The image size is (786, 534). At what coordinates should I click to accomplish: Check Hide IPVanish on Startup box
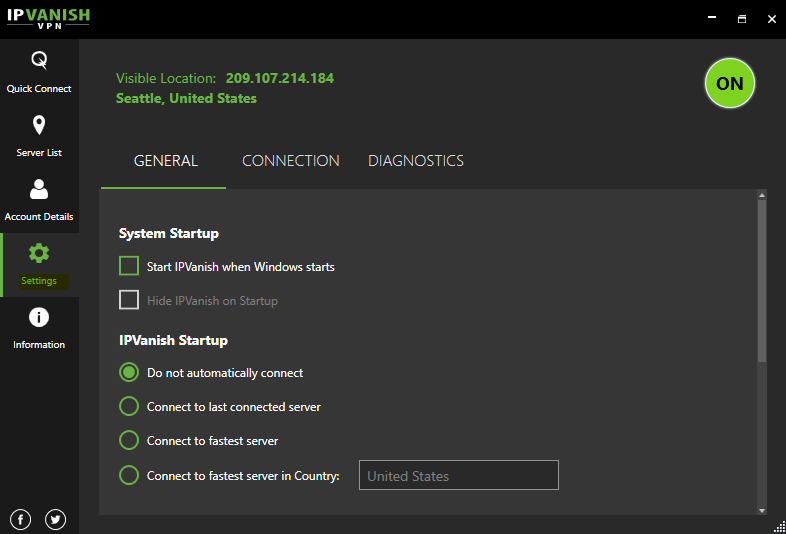pyautogui.click(x=129, y=300)
